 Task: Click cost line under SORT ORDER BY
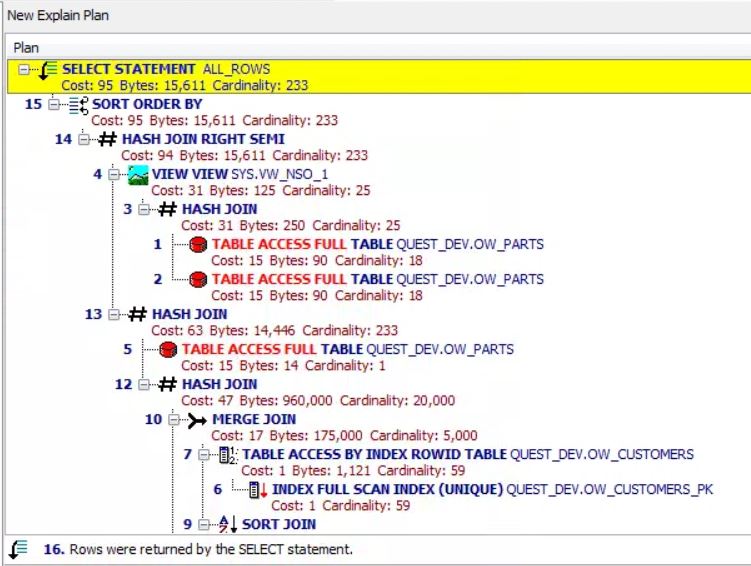tap(215, 121)
